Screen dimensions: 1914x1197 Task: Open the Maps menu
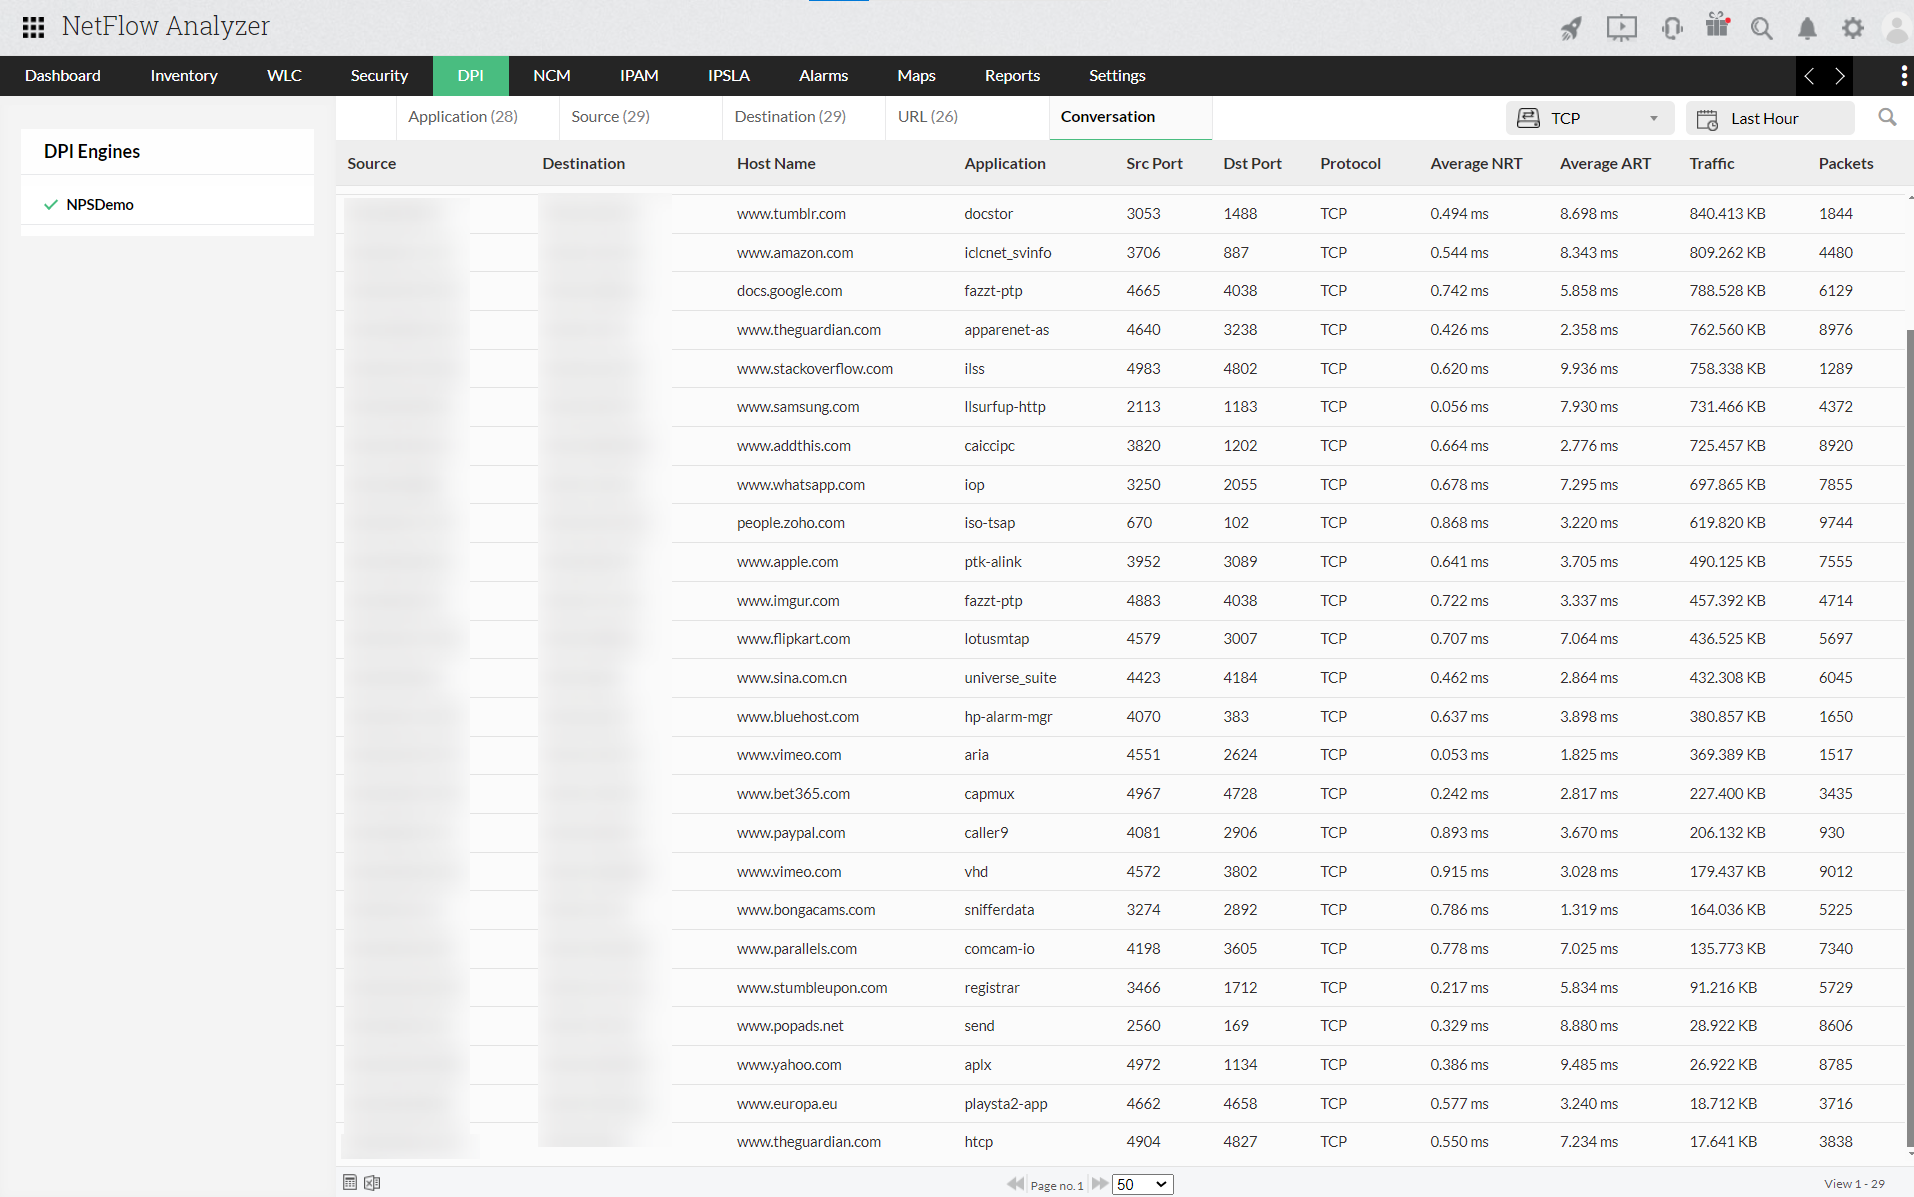[x=916, y=76]
